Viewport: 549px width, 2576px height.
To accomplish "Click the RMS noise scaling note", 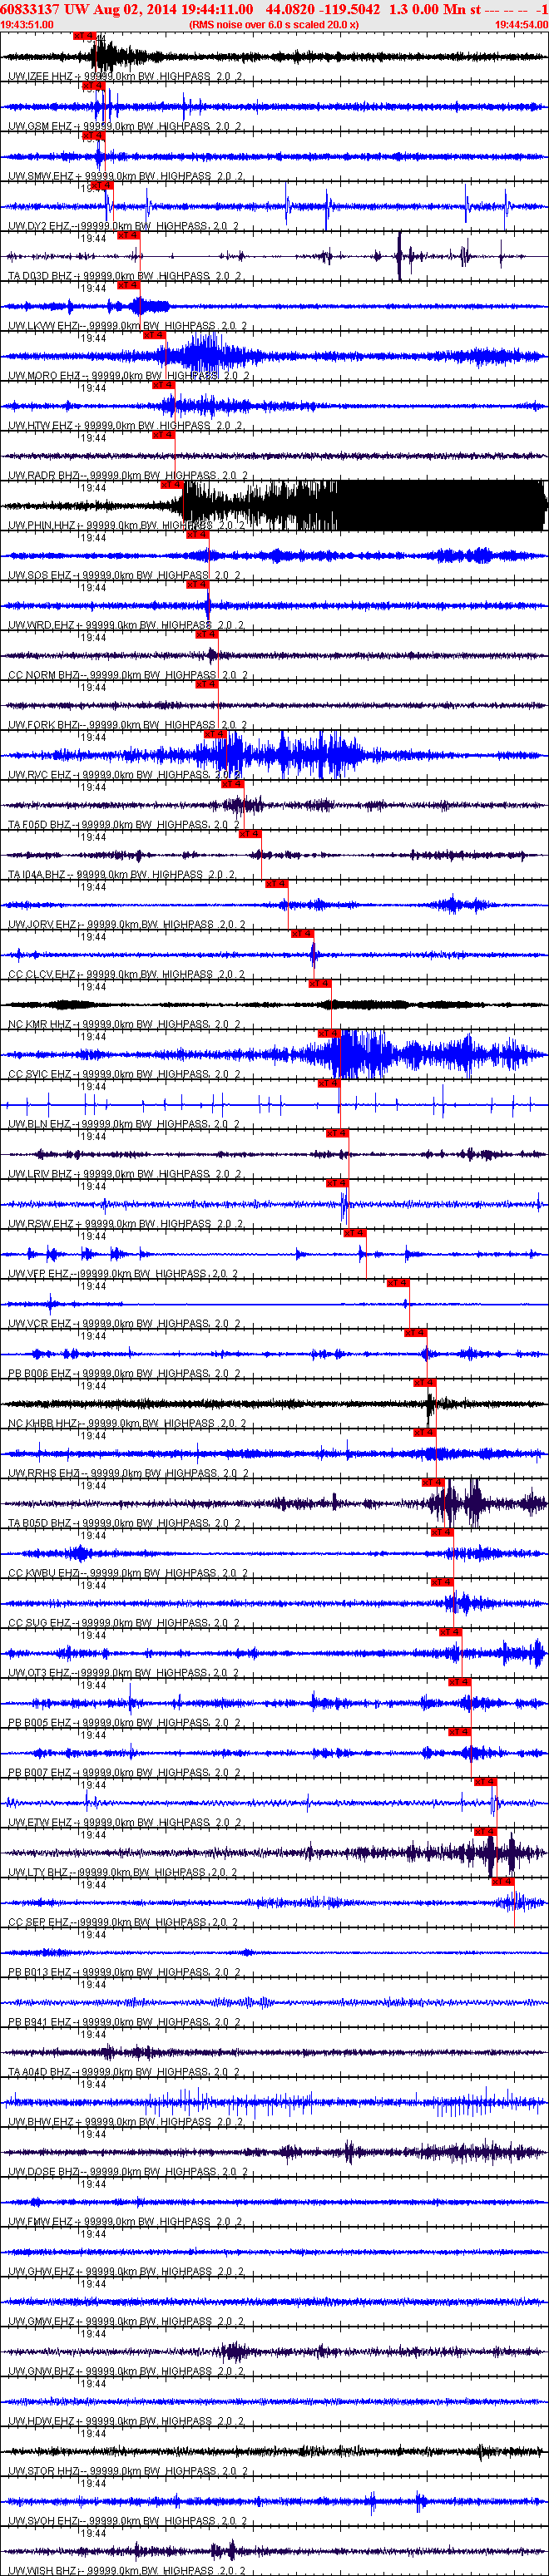I will pyautogui.click(x=273, y=24).
